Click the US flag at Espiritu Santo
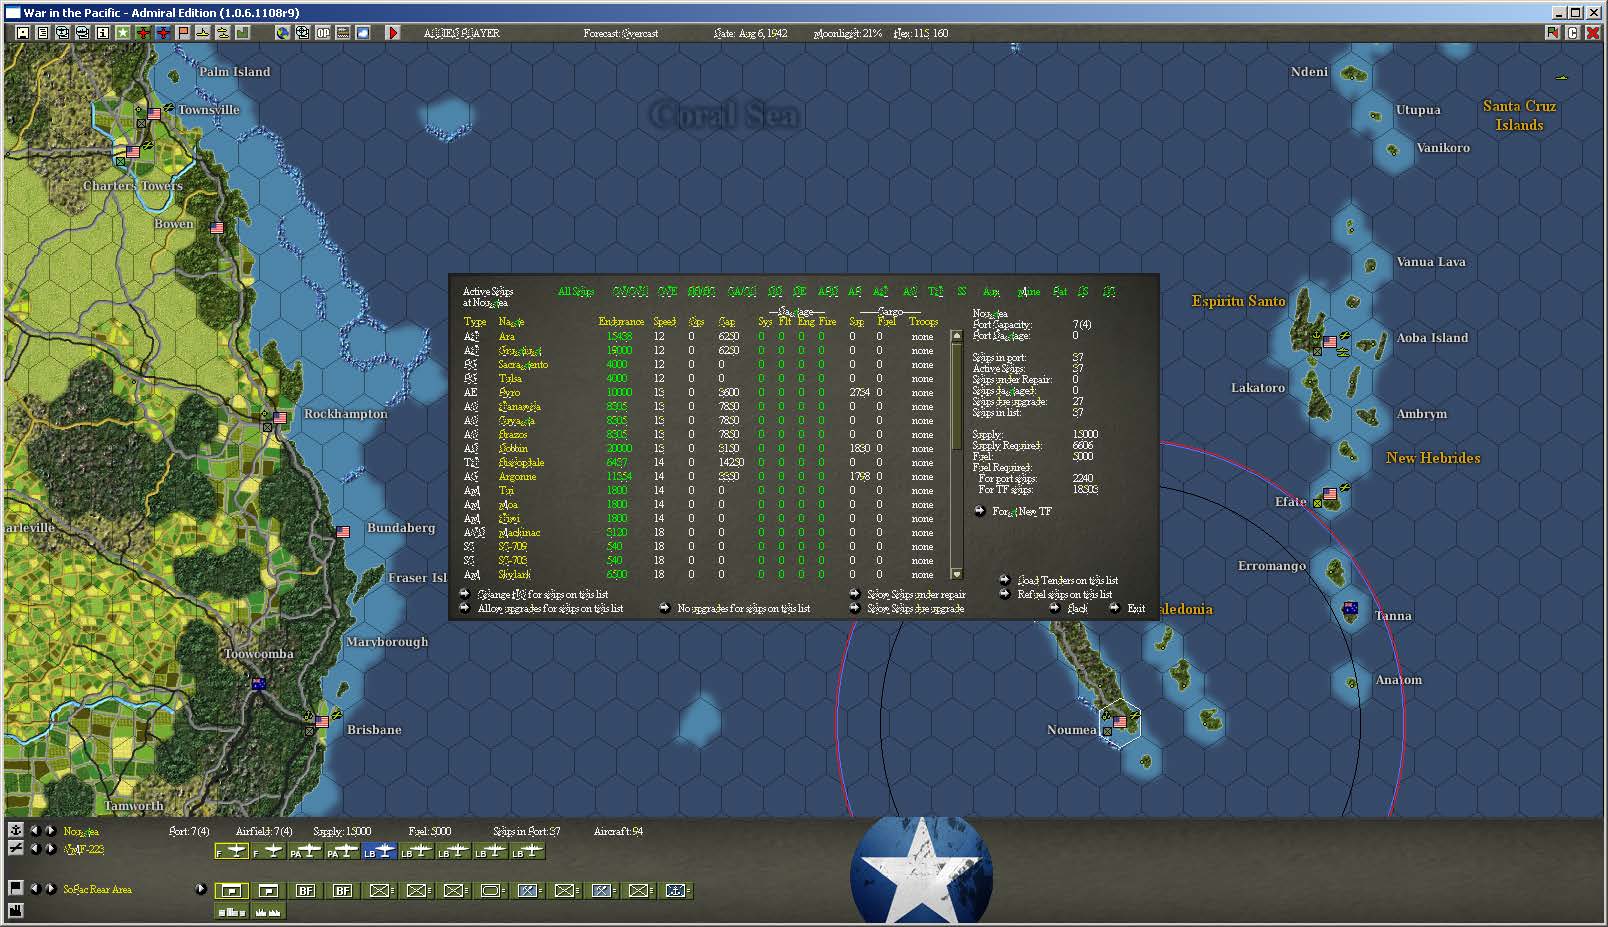The height and width of the screenshot is (927, 1608). 1330,342
